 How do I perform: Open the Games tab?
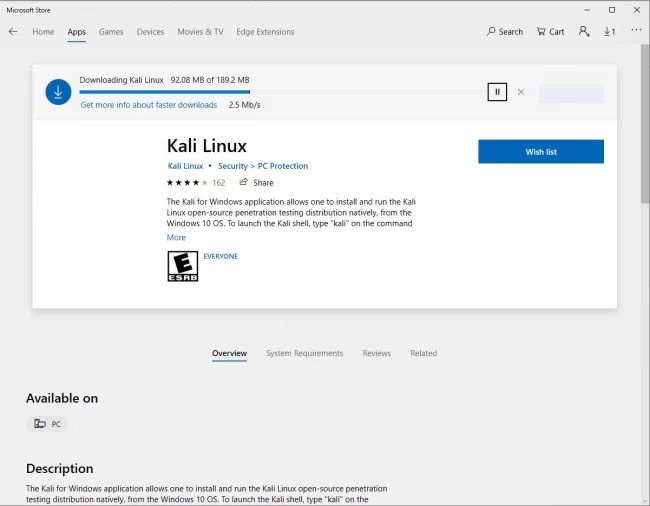point(111,32)
